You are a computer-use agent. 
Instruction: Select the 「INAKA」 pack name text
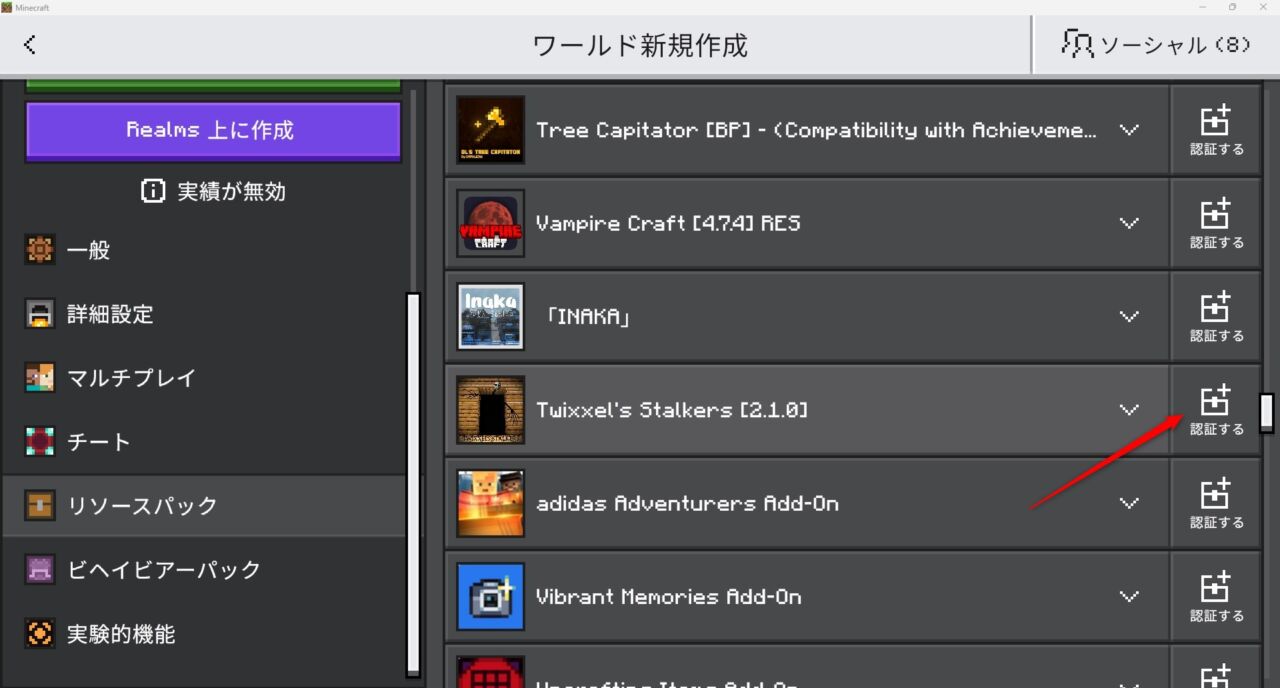(588, 317)
